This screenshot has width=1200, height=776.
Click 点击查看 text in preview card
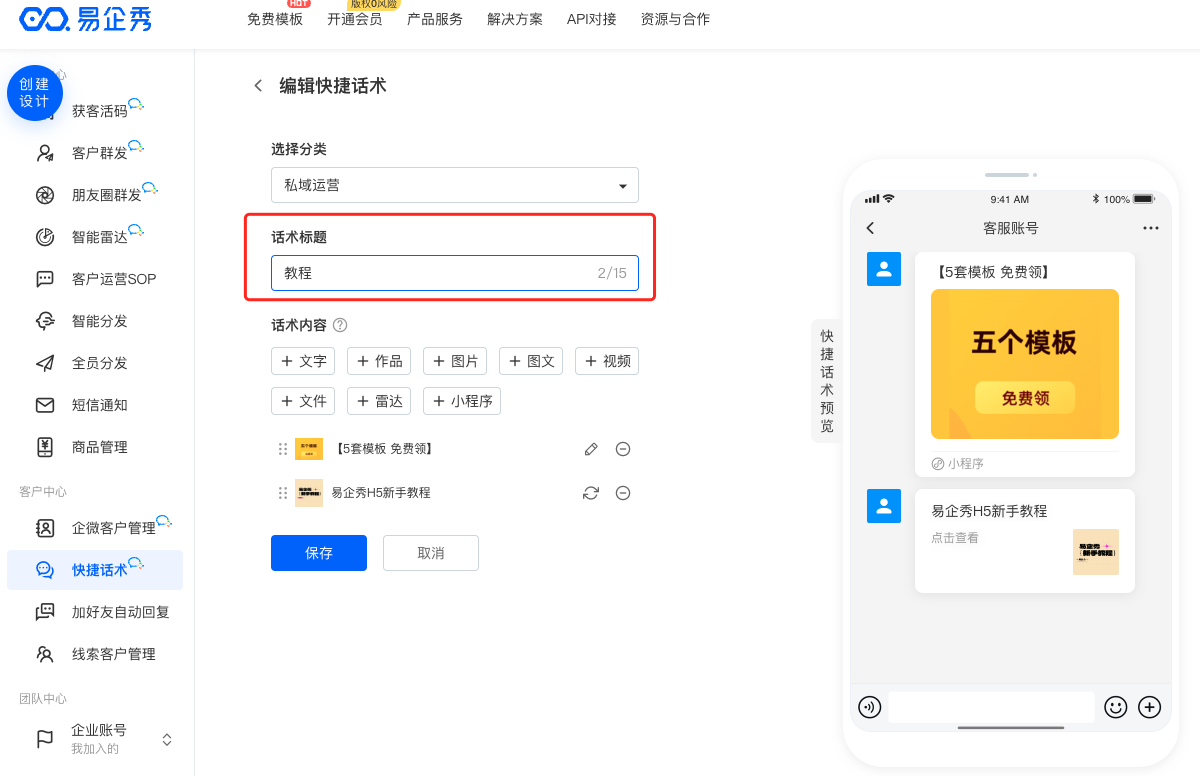(955, 538)
